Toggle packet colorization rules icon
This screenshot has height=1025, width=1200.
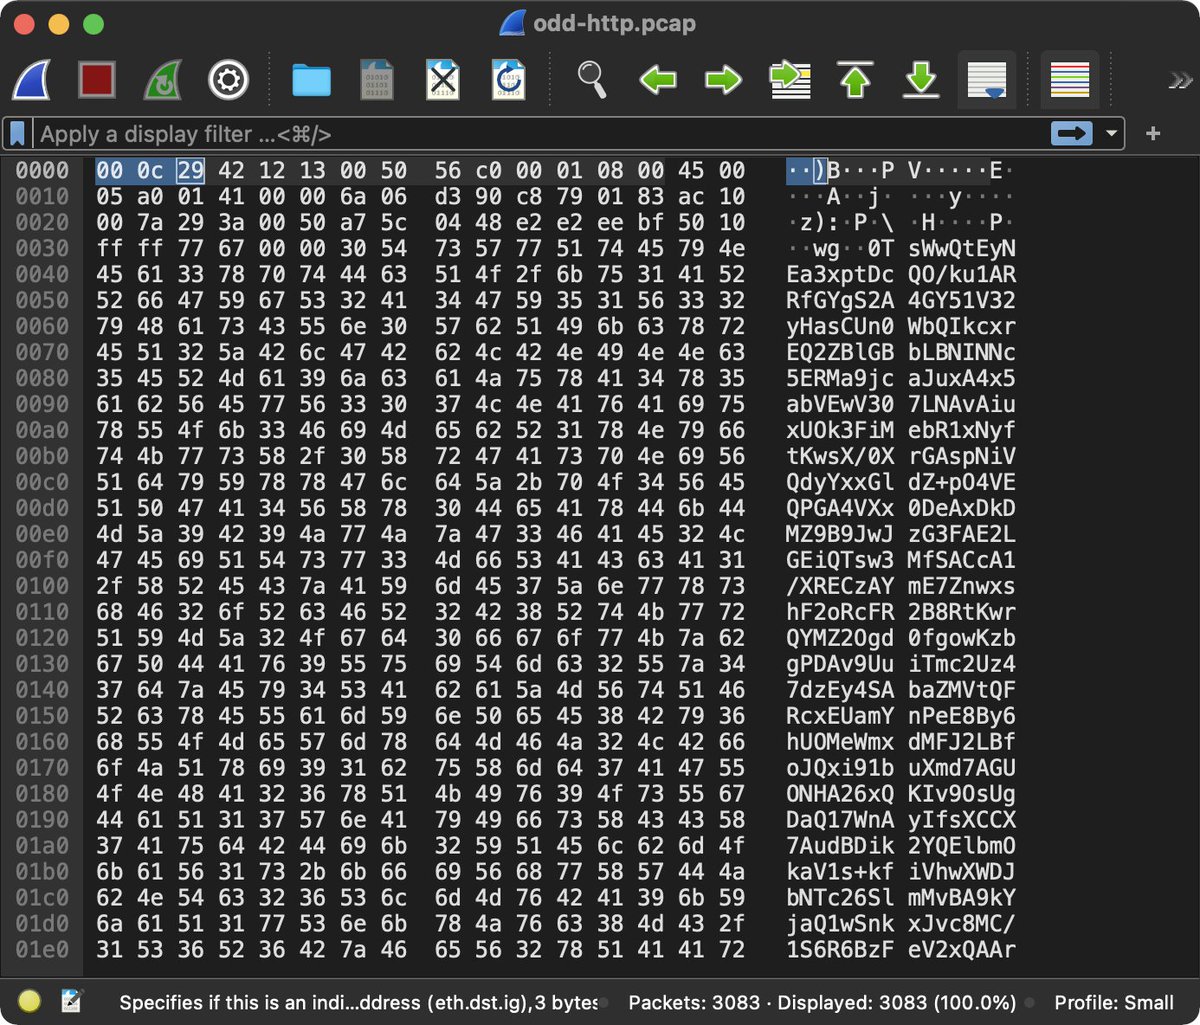[x=1070, y=79]
